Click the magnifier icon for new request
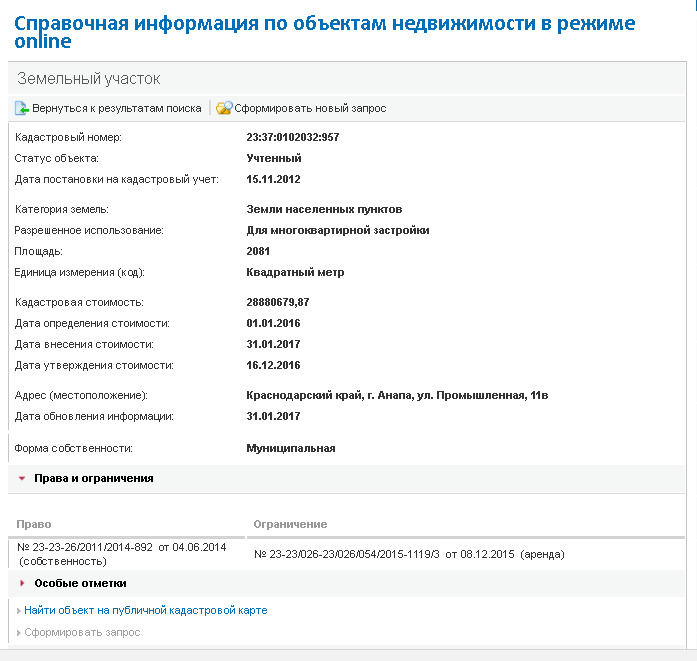This screenshot has height=661, width=697. pos(224,108)
